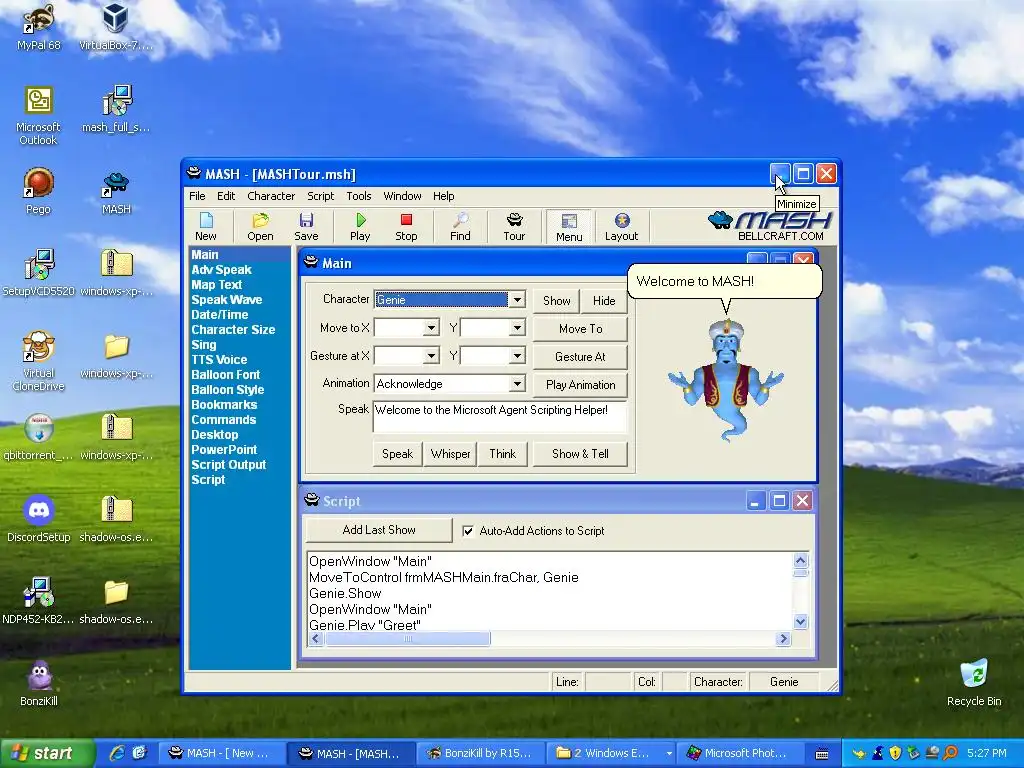1024x768 pixels.
Task: Click the Play Animation button
Action: point(581,385)
